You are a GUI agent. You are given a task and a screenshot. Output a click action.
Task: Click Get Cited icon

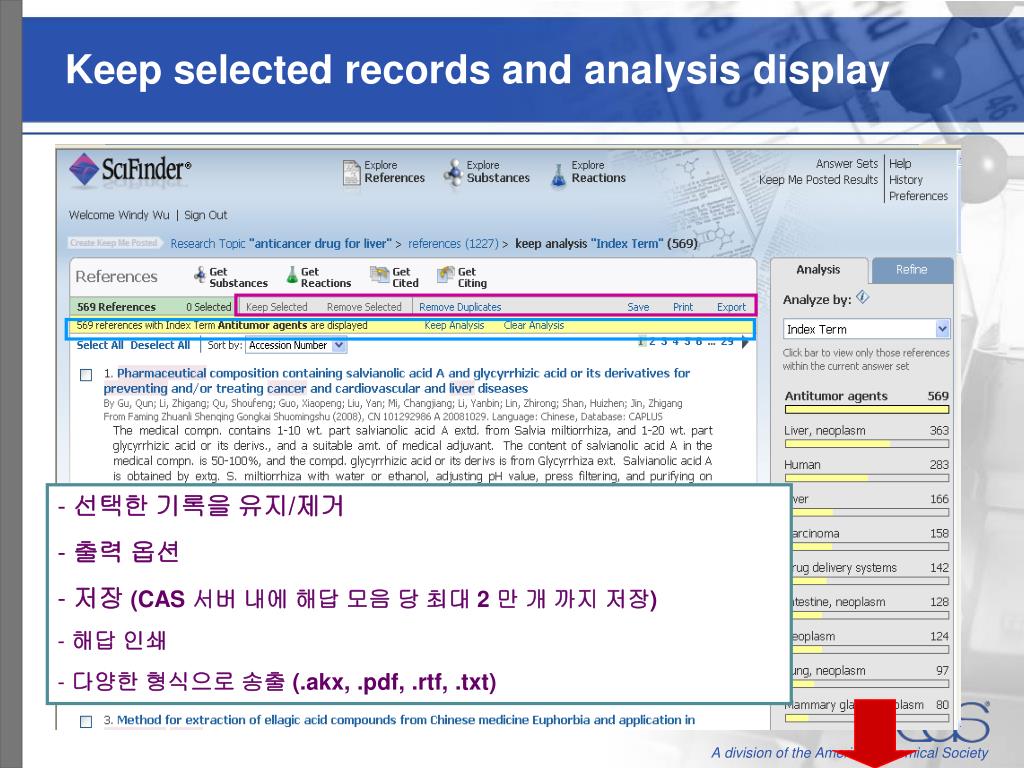(379, 275)
